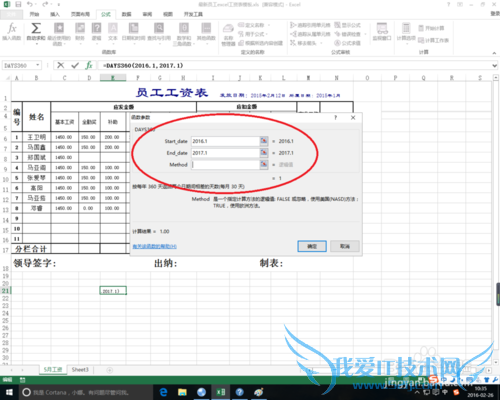The height and width of the screenshot is (400, 500).
Task: Click Calculate Now
Action: click(x=431, y=28)
